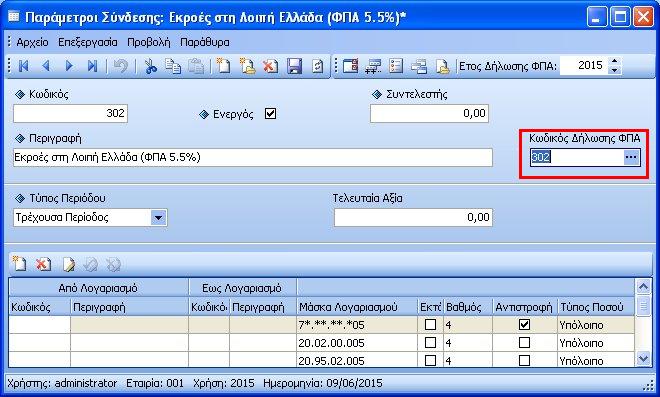The height and width of the screenshot is (397, 660).
Task: Click Ημερομηνία: 09/06/2015 in status bar
Action: [x=323, y=384]
